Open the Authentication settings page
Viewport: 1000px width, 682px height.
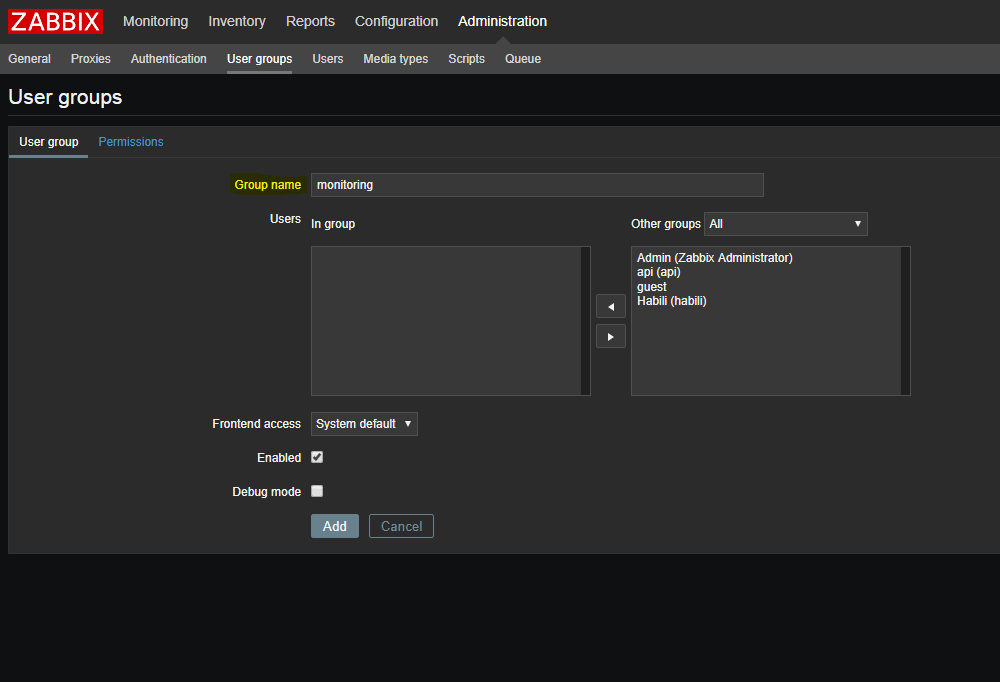[168, 59]
